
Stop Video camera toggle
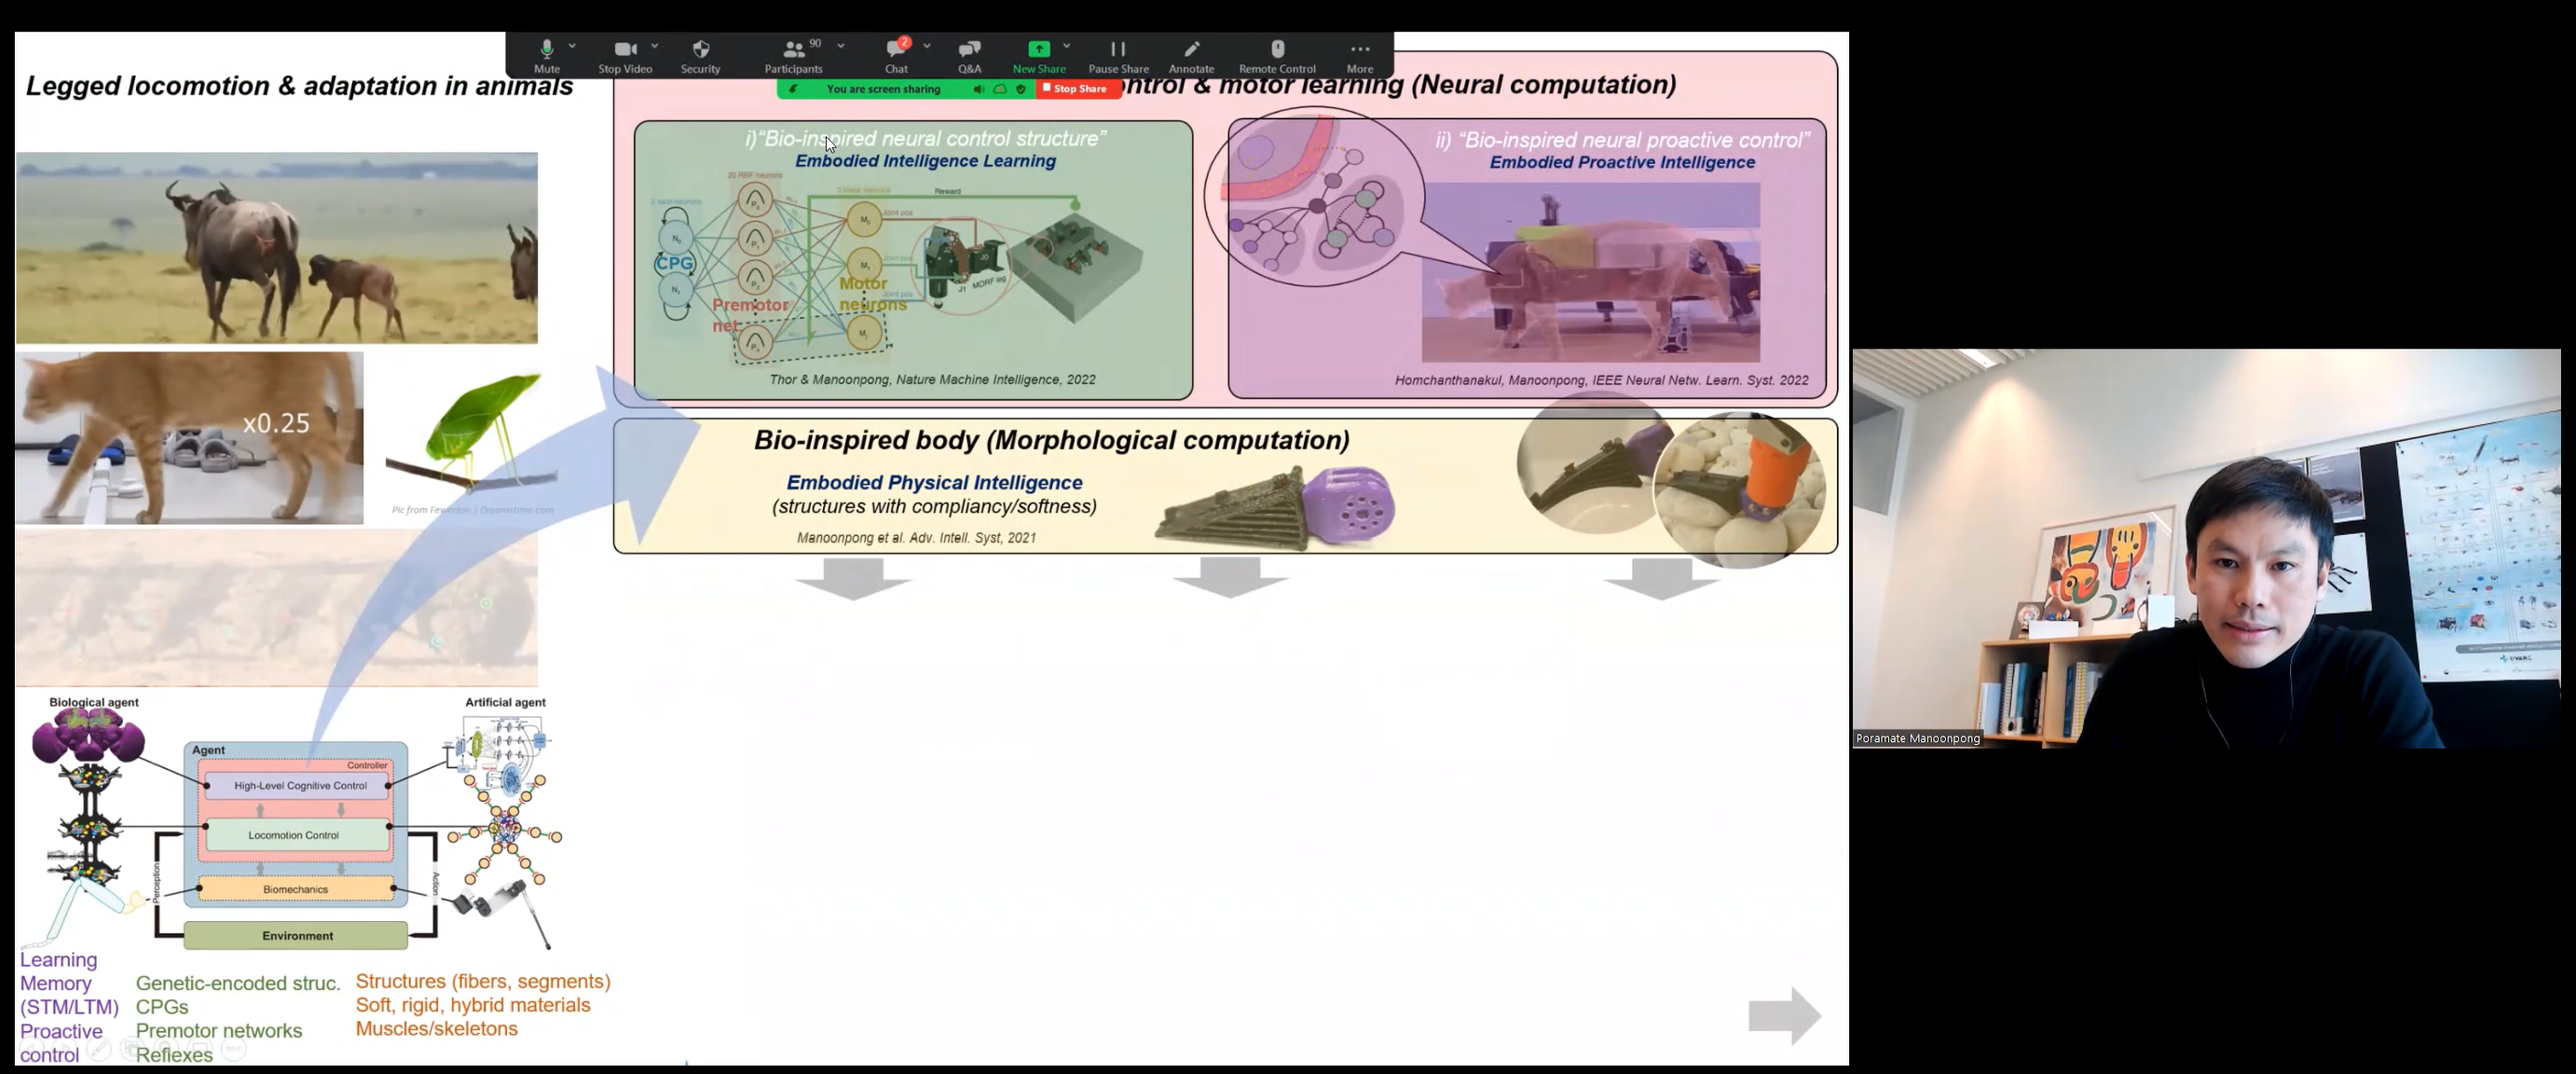pyautogui.click(x=625, y=55)
